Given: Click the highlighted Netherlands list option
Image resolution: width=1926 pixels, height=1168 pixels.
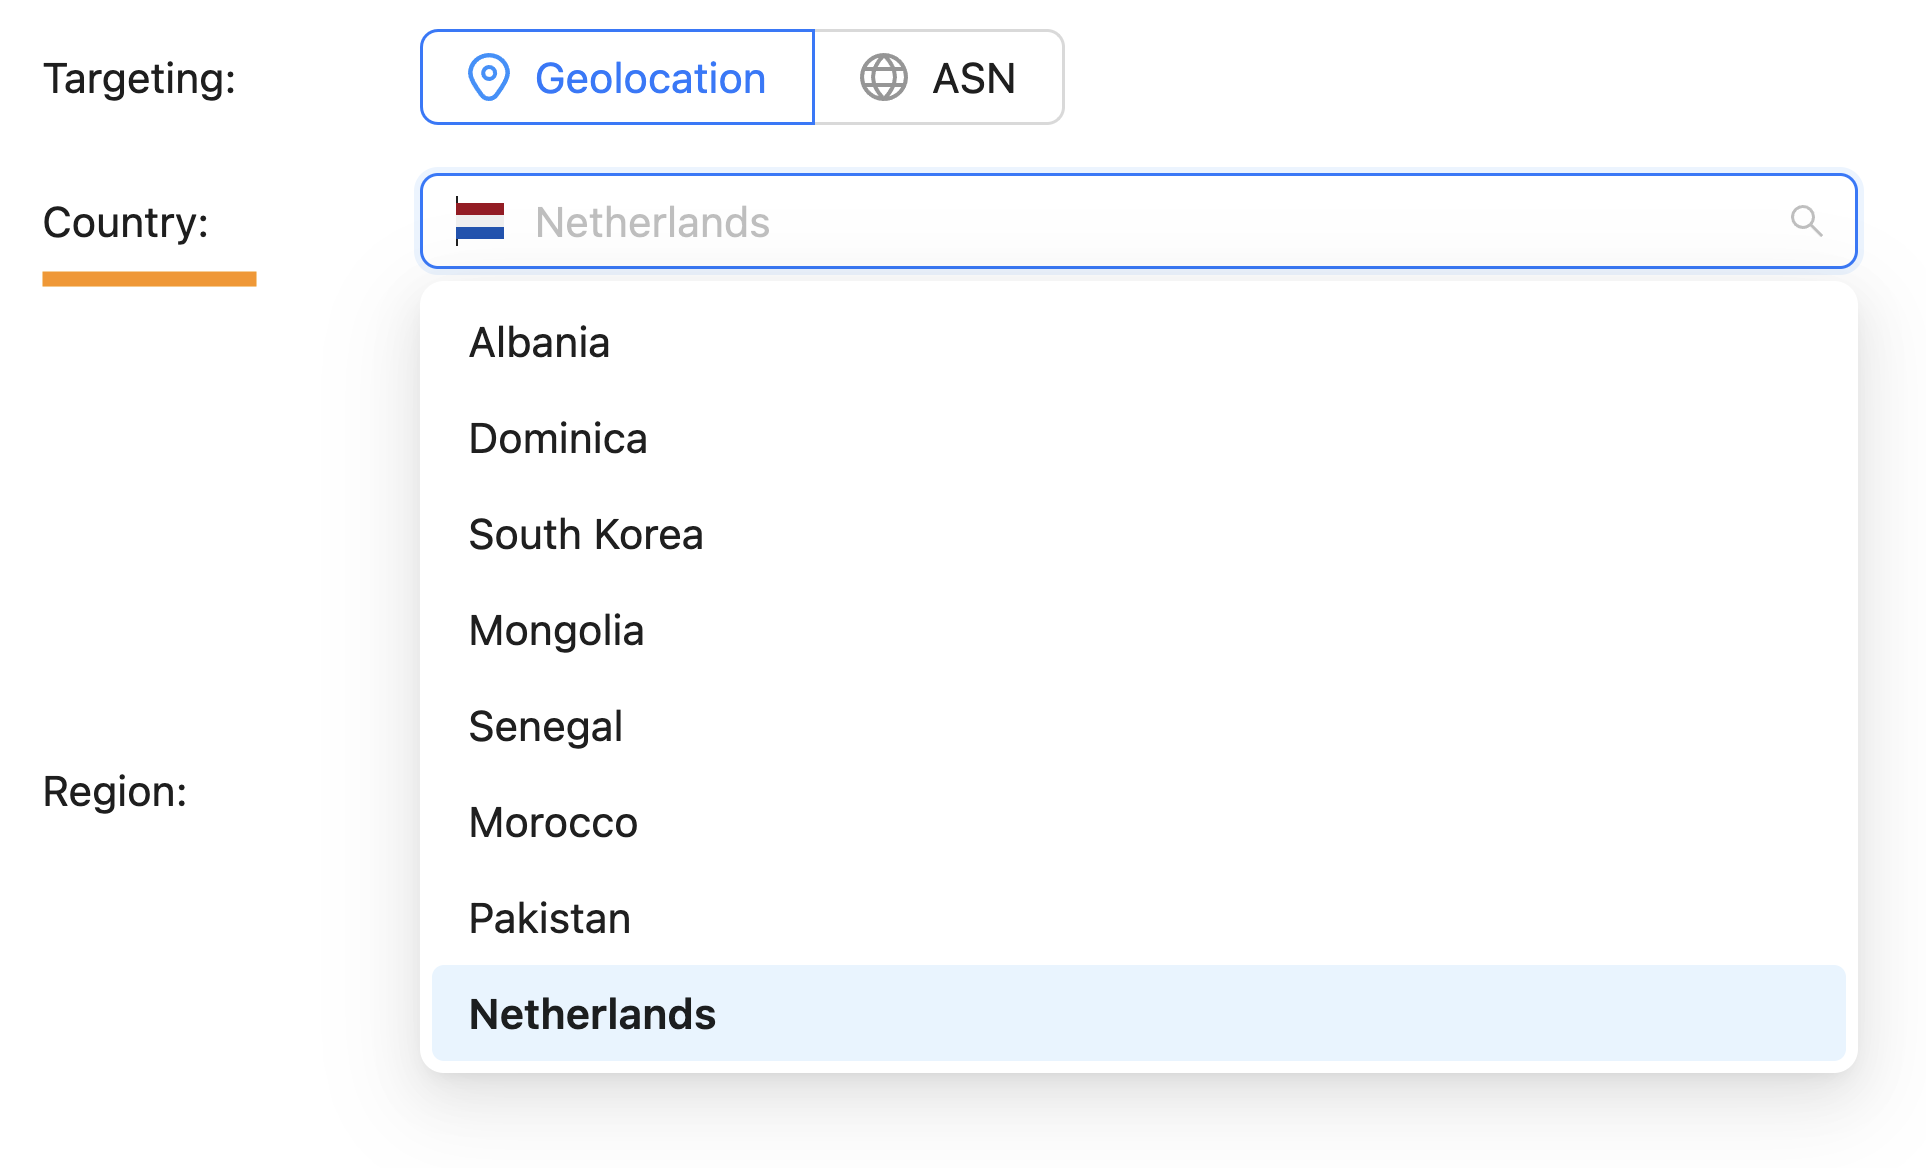Looking at the screenshot, I should (592, 1014).
